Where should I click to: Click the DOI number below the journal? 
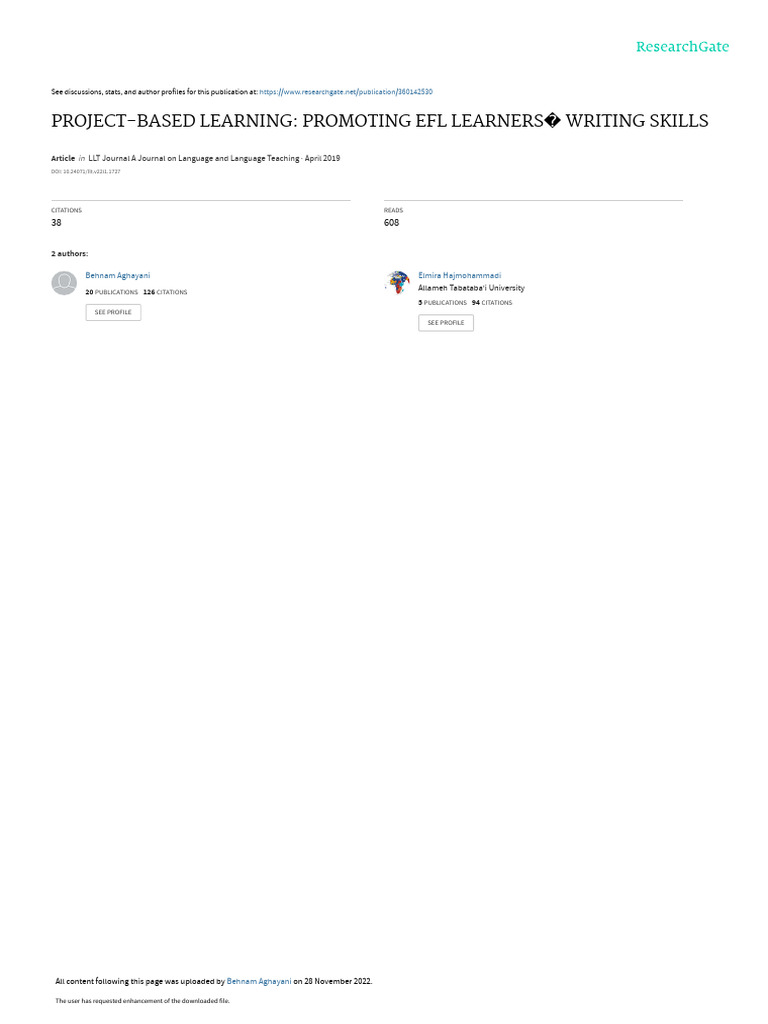click(86, 172)
